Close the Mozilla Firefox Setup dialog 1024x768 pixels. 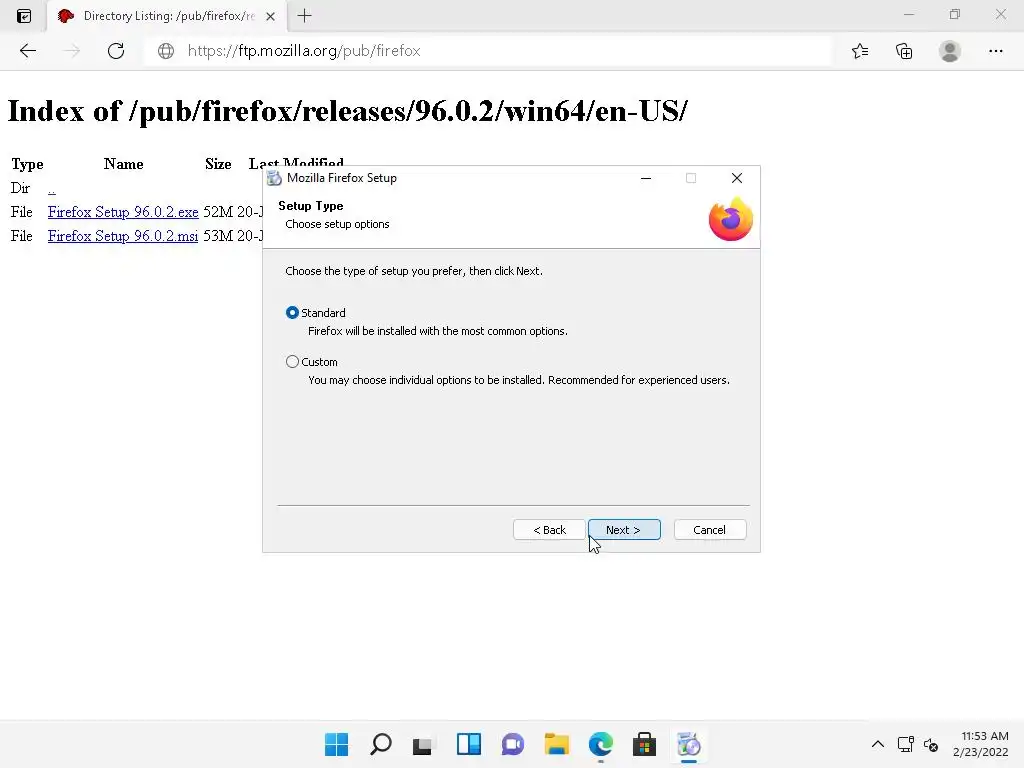click(737, 178)
